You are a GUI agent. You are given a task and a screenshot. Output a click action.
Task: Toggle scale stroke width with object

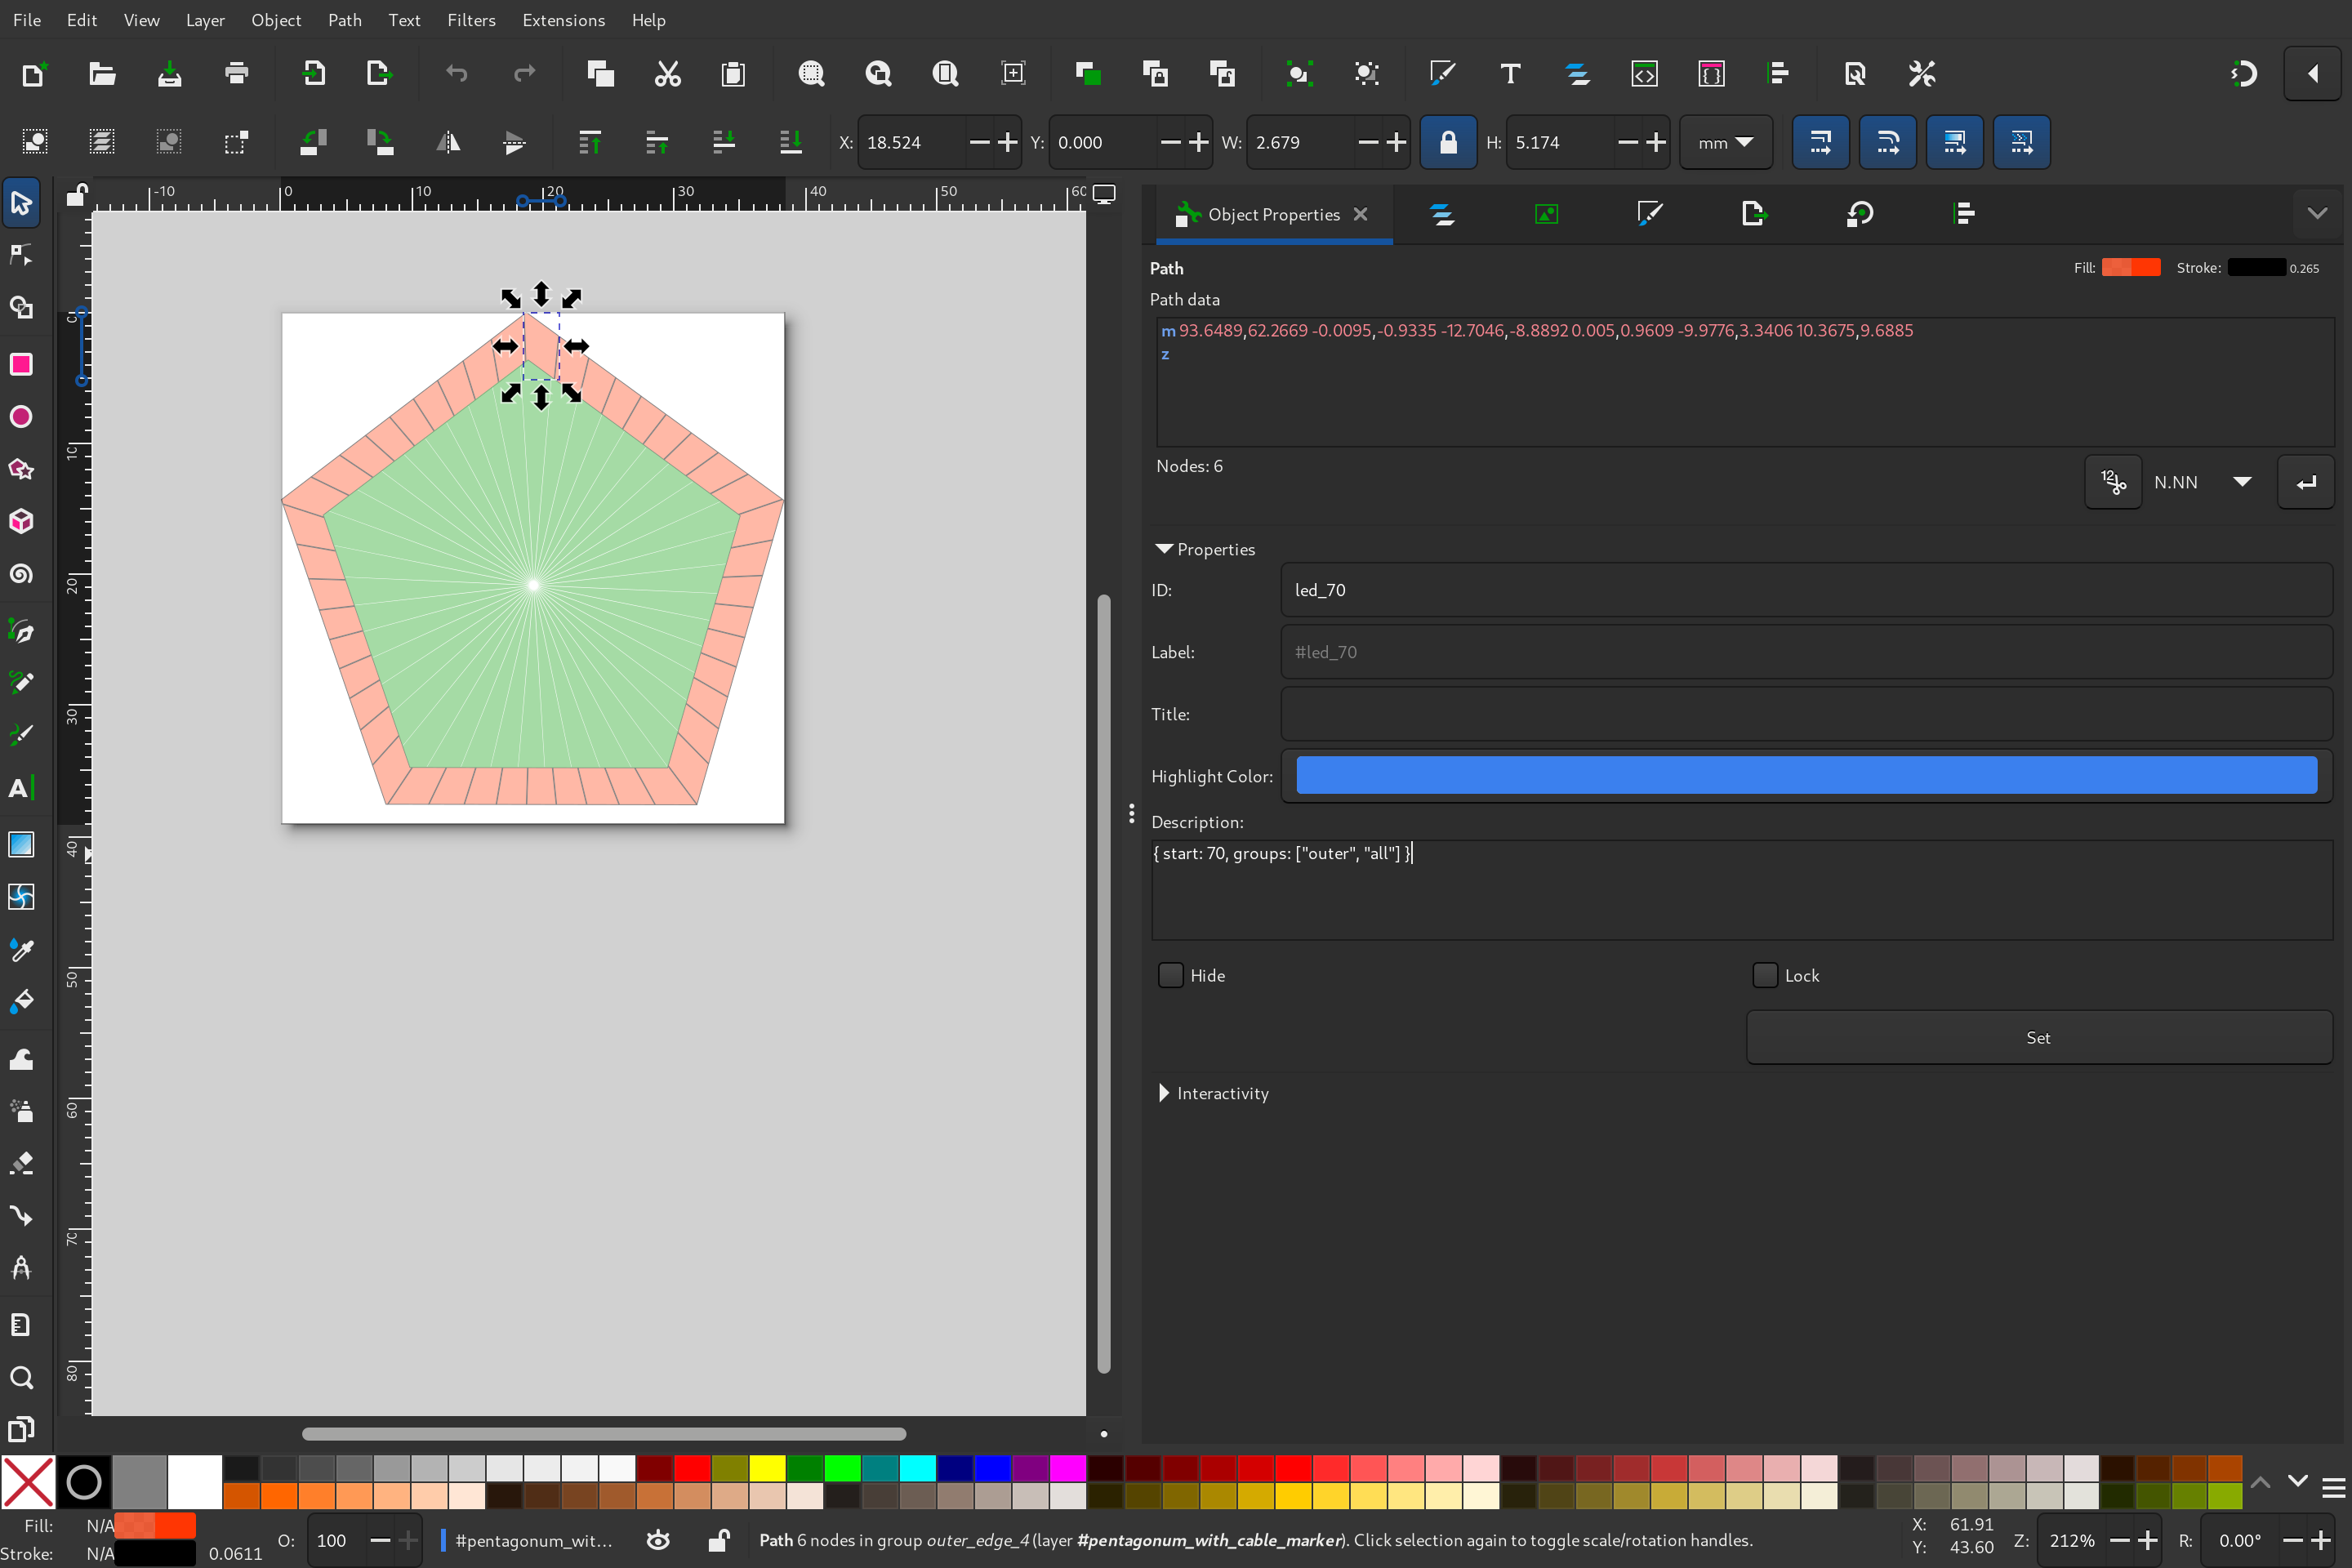click(1820, 142)
